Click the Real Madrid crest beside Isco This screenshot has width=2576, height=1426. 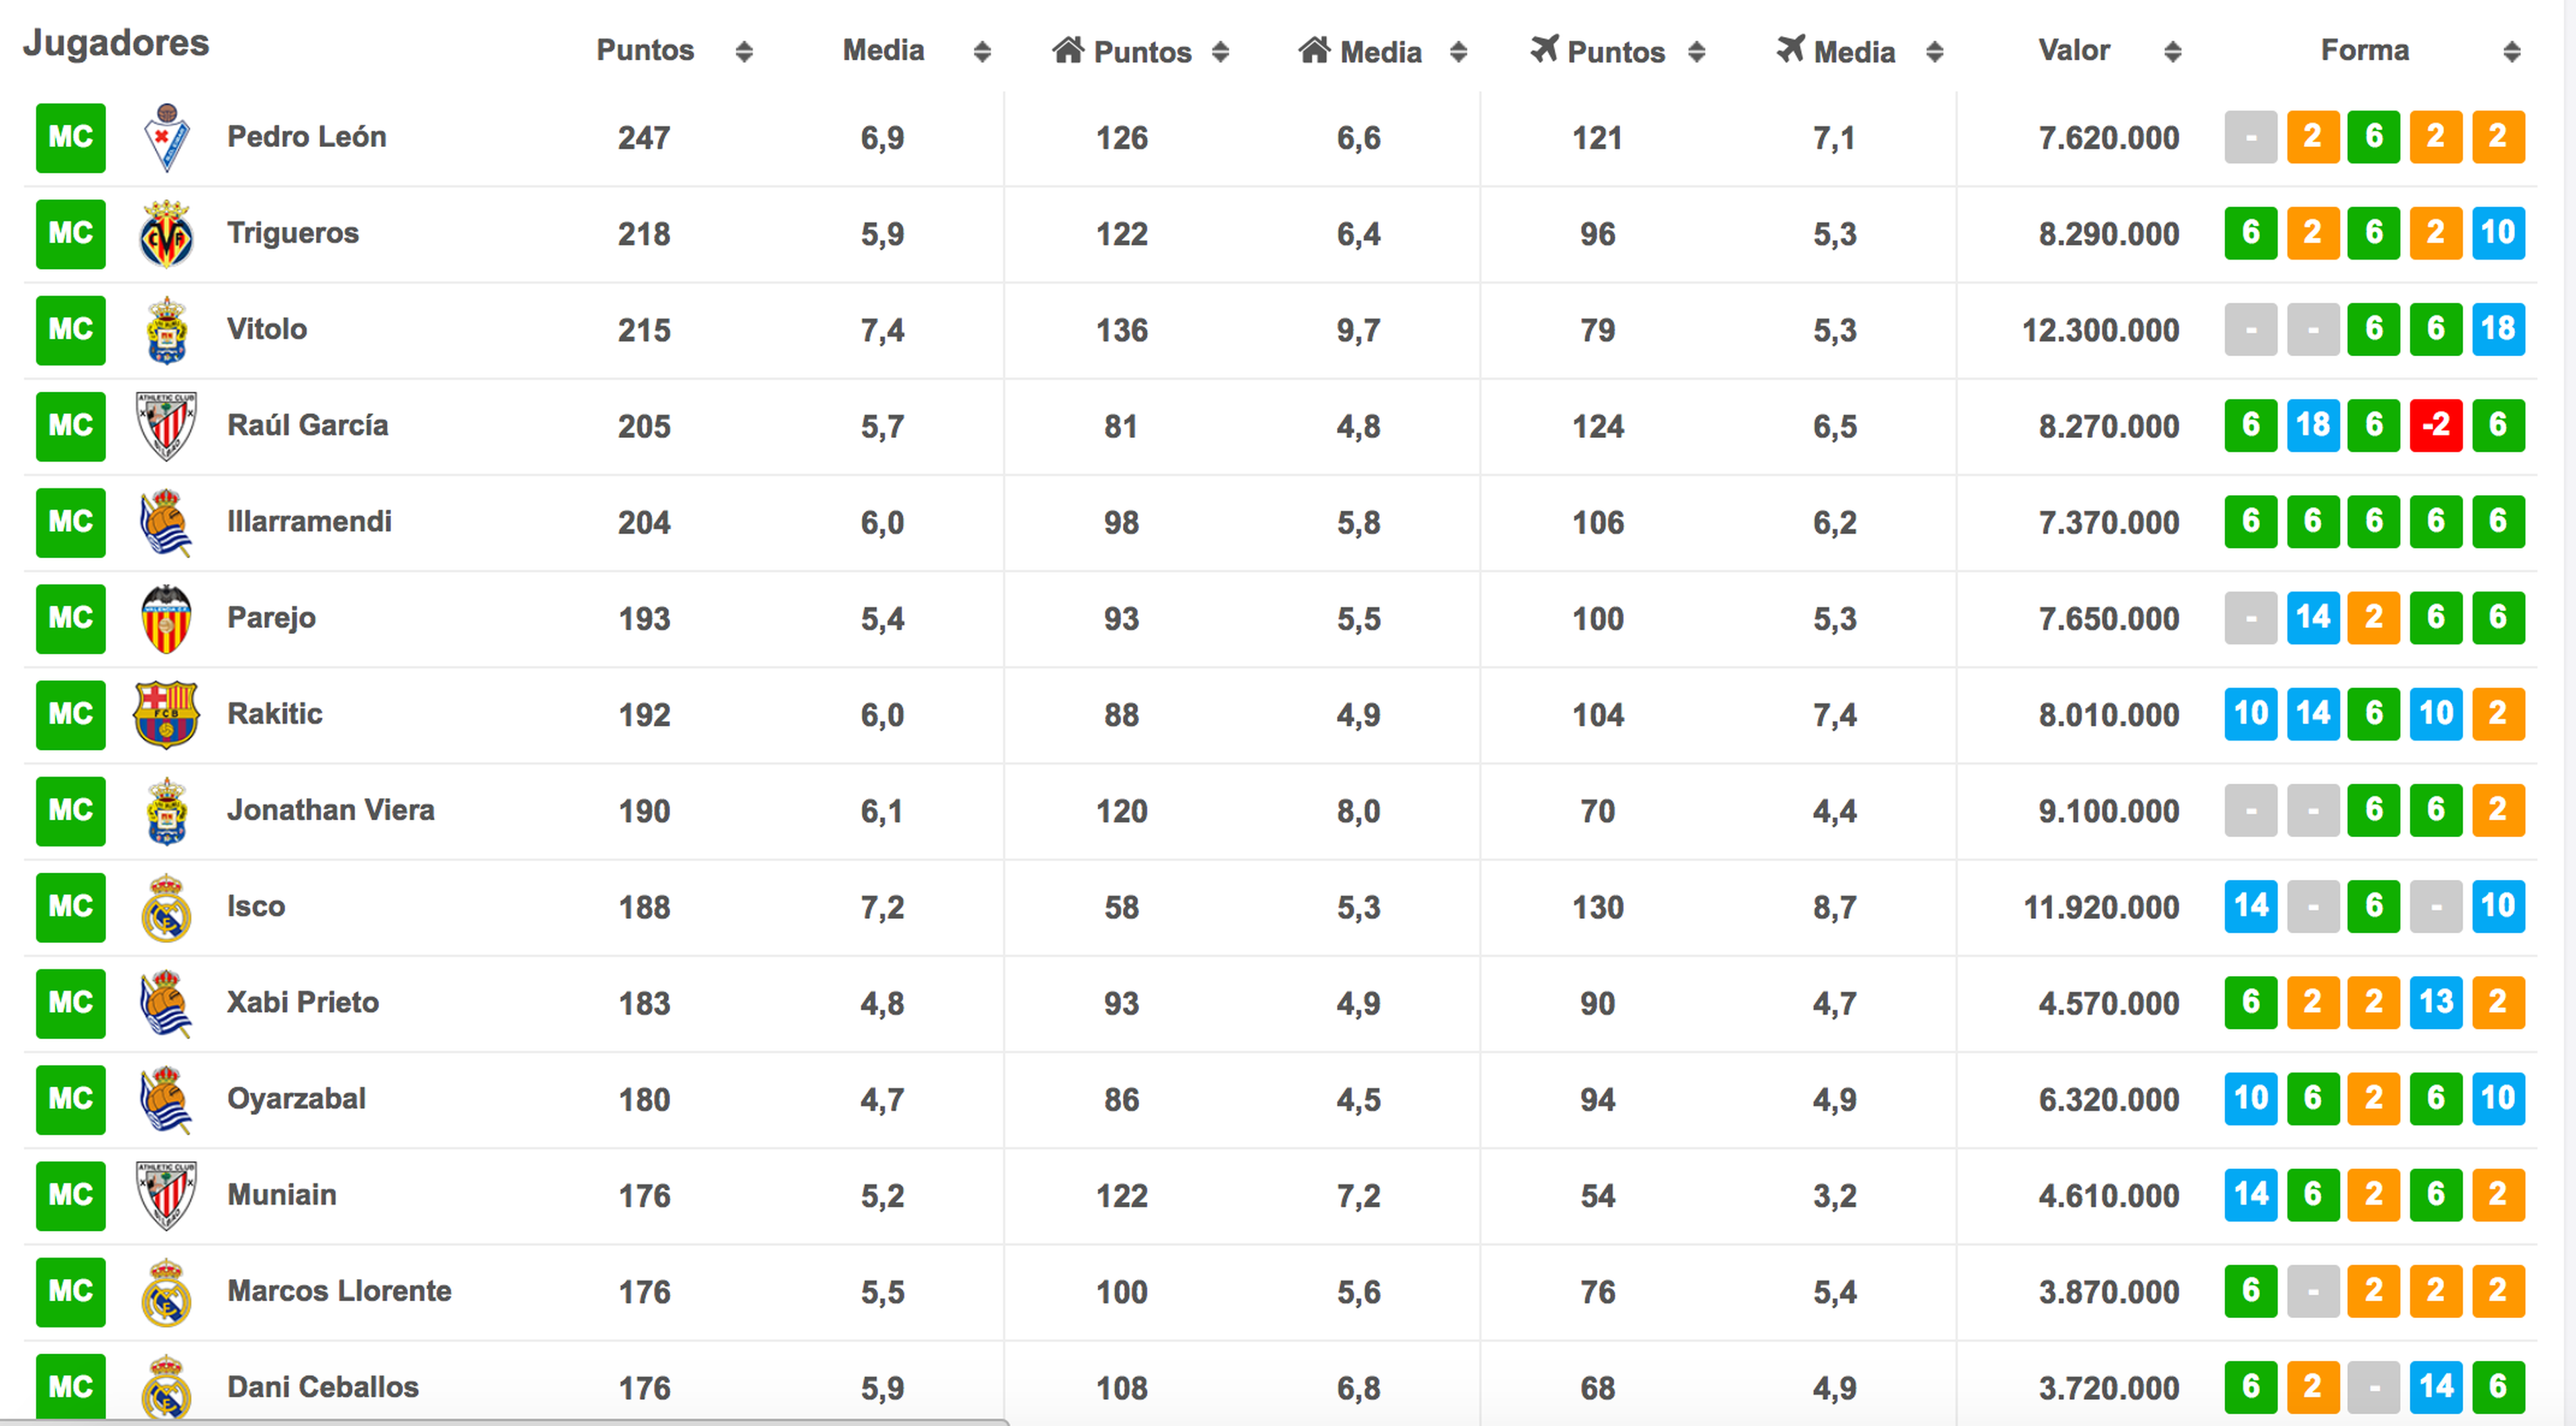pos(167,907)
